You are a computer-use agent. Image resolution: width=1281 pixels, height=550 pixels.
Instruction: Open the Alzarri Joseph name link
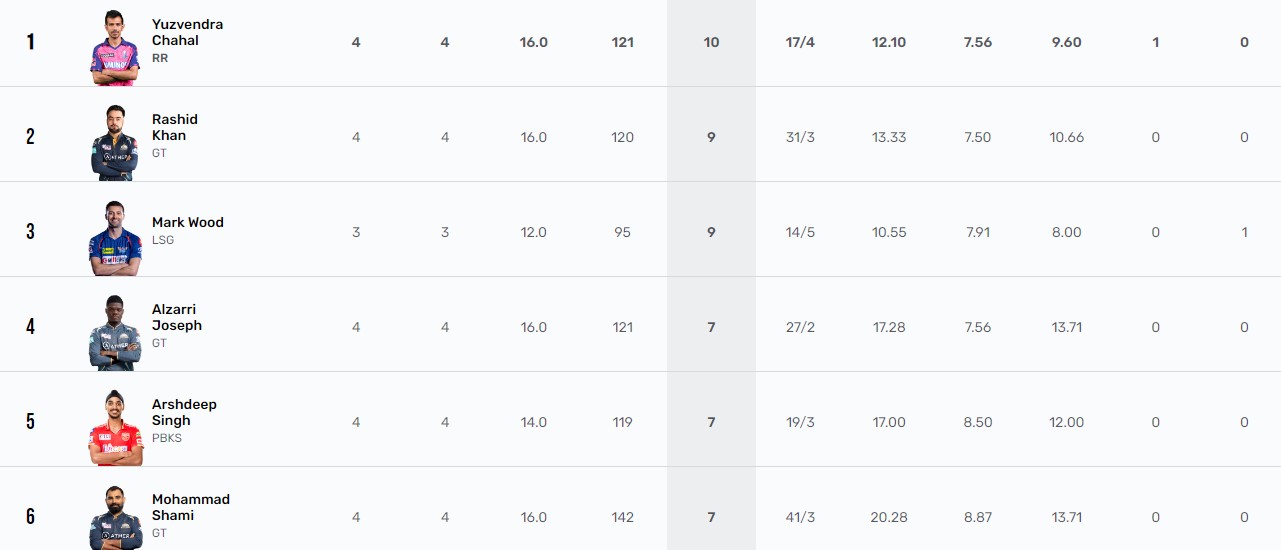(177, 317)
